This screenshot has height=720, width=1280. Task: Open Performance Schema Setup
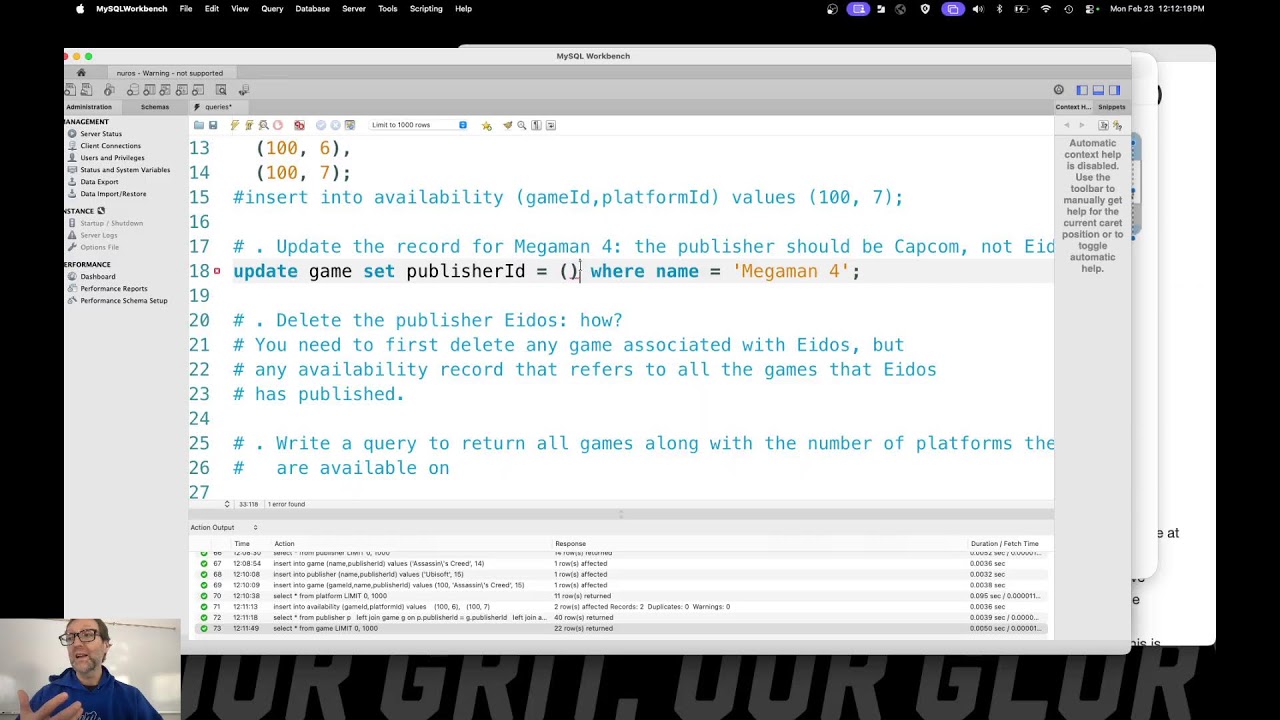tap(124, 300)
